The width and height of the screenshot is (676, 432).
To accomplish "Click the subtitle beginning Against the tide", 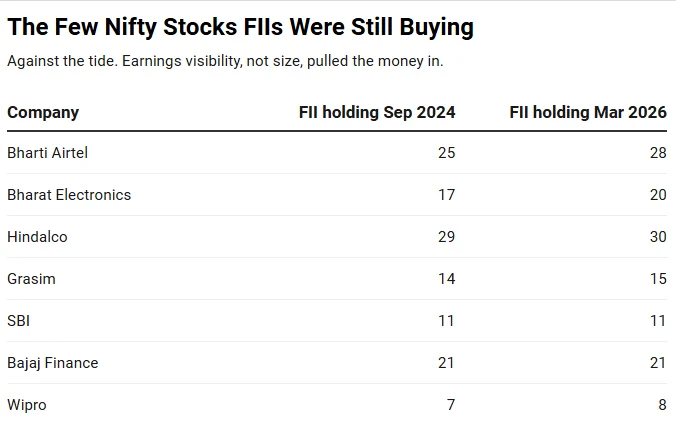I will pos(225,61).
